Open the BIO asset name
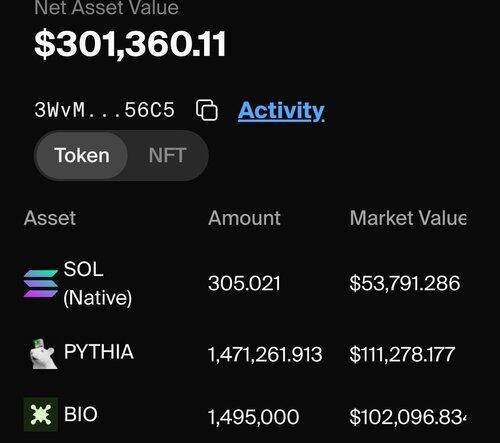500x443 pixels. 81,414
